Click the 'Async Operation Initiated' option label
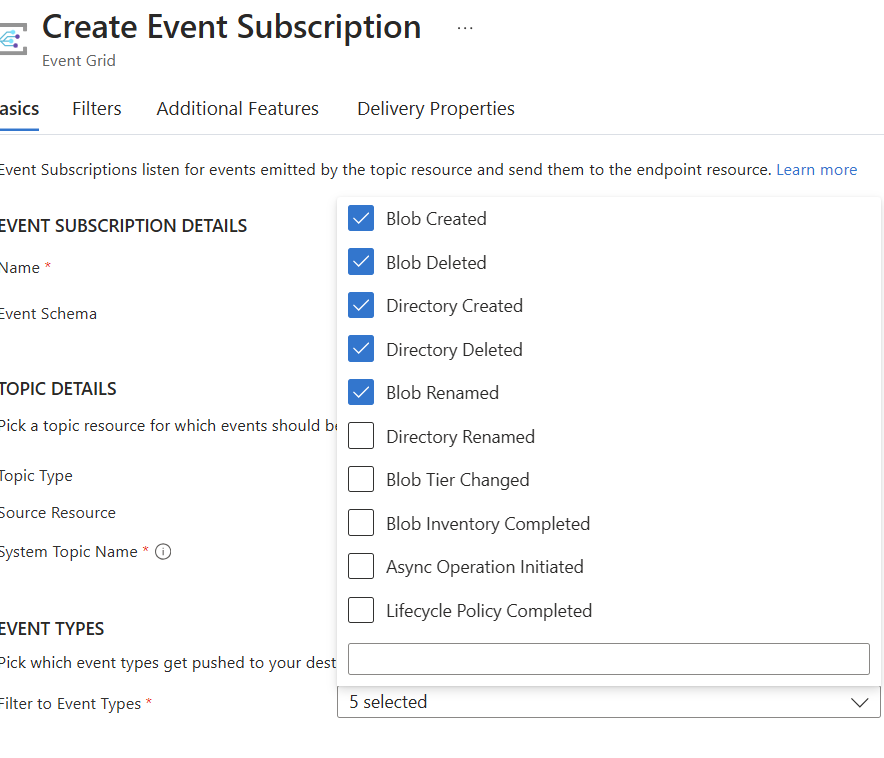884x758 pixels. [484, 567]
